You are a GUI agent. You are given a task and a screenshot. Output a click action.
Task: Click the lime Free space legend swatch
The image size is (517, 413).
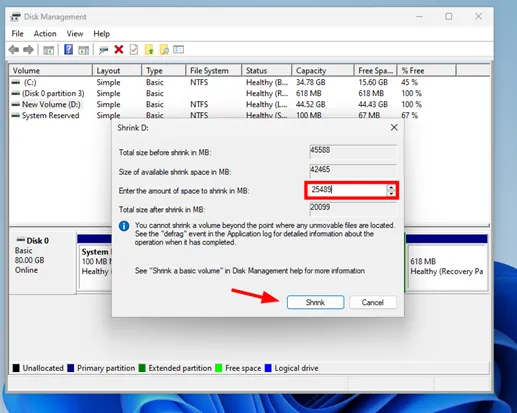pos(219,368)
